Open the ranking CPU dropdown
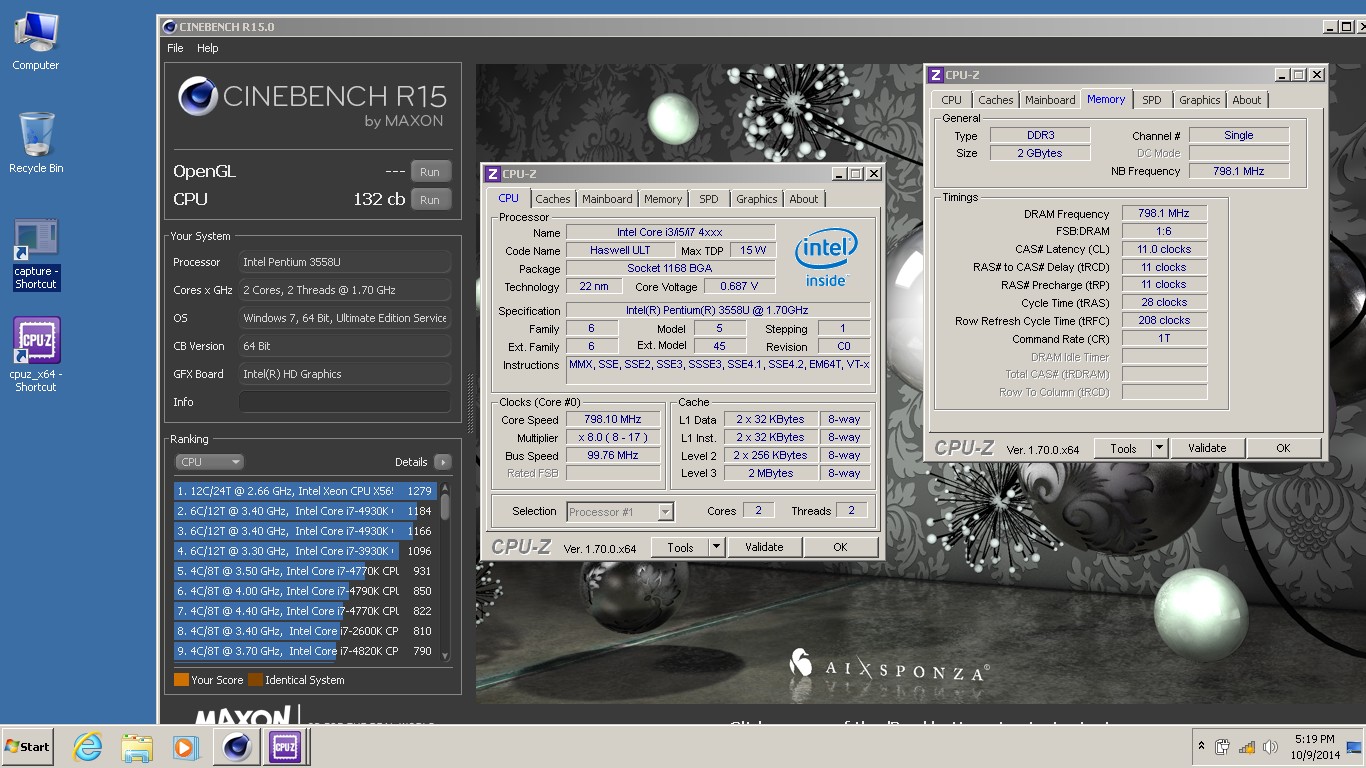Image resolution: width=1366 pixels, height=768 pixels. click(209, 462)
